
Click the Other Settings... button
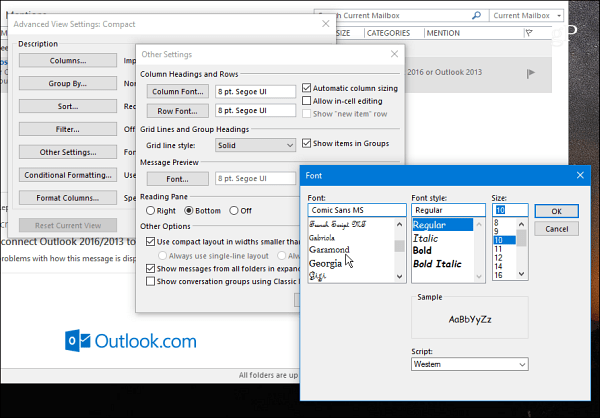[68, 152]
